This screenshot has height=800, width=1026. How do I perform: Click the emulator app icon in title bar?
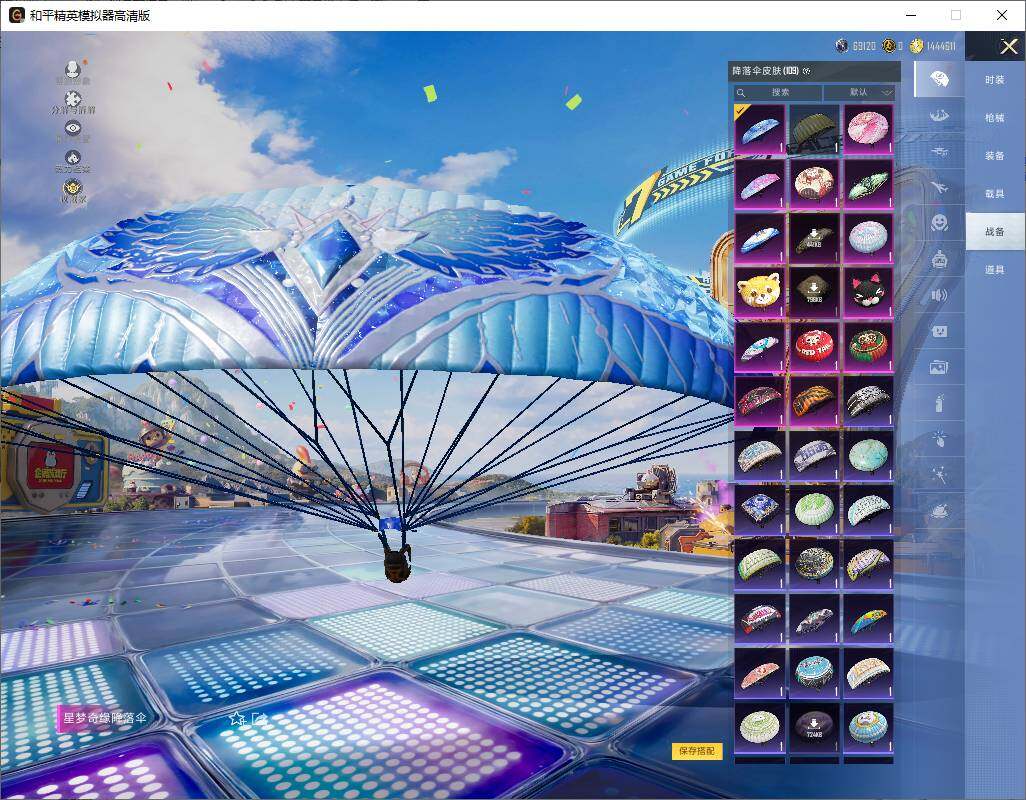pyautogui.click(x=16, y=15)
